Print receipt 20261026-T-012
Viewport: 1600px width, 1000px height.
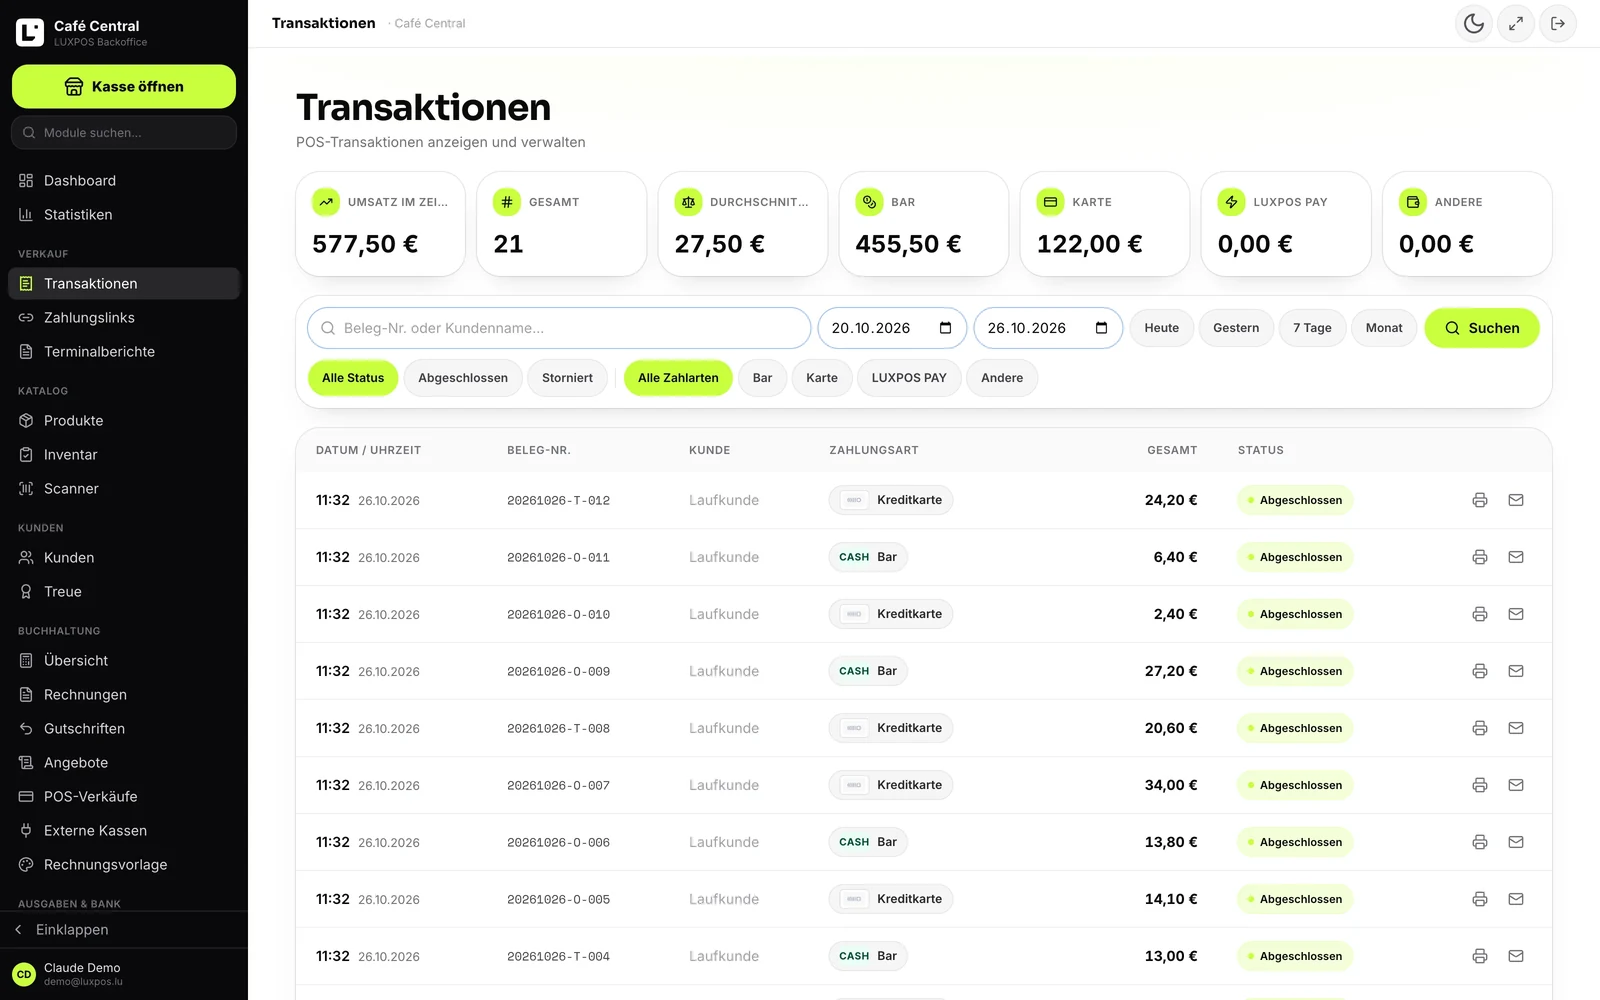[1480, 500]
